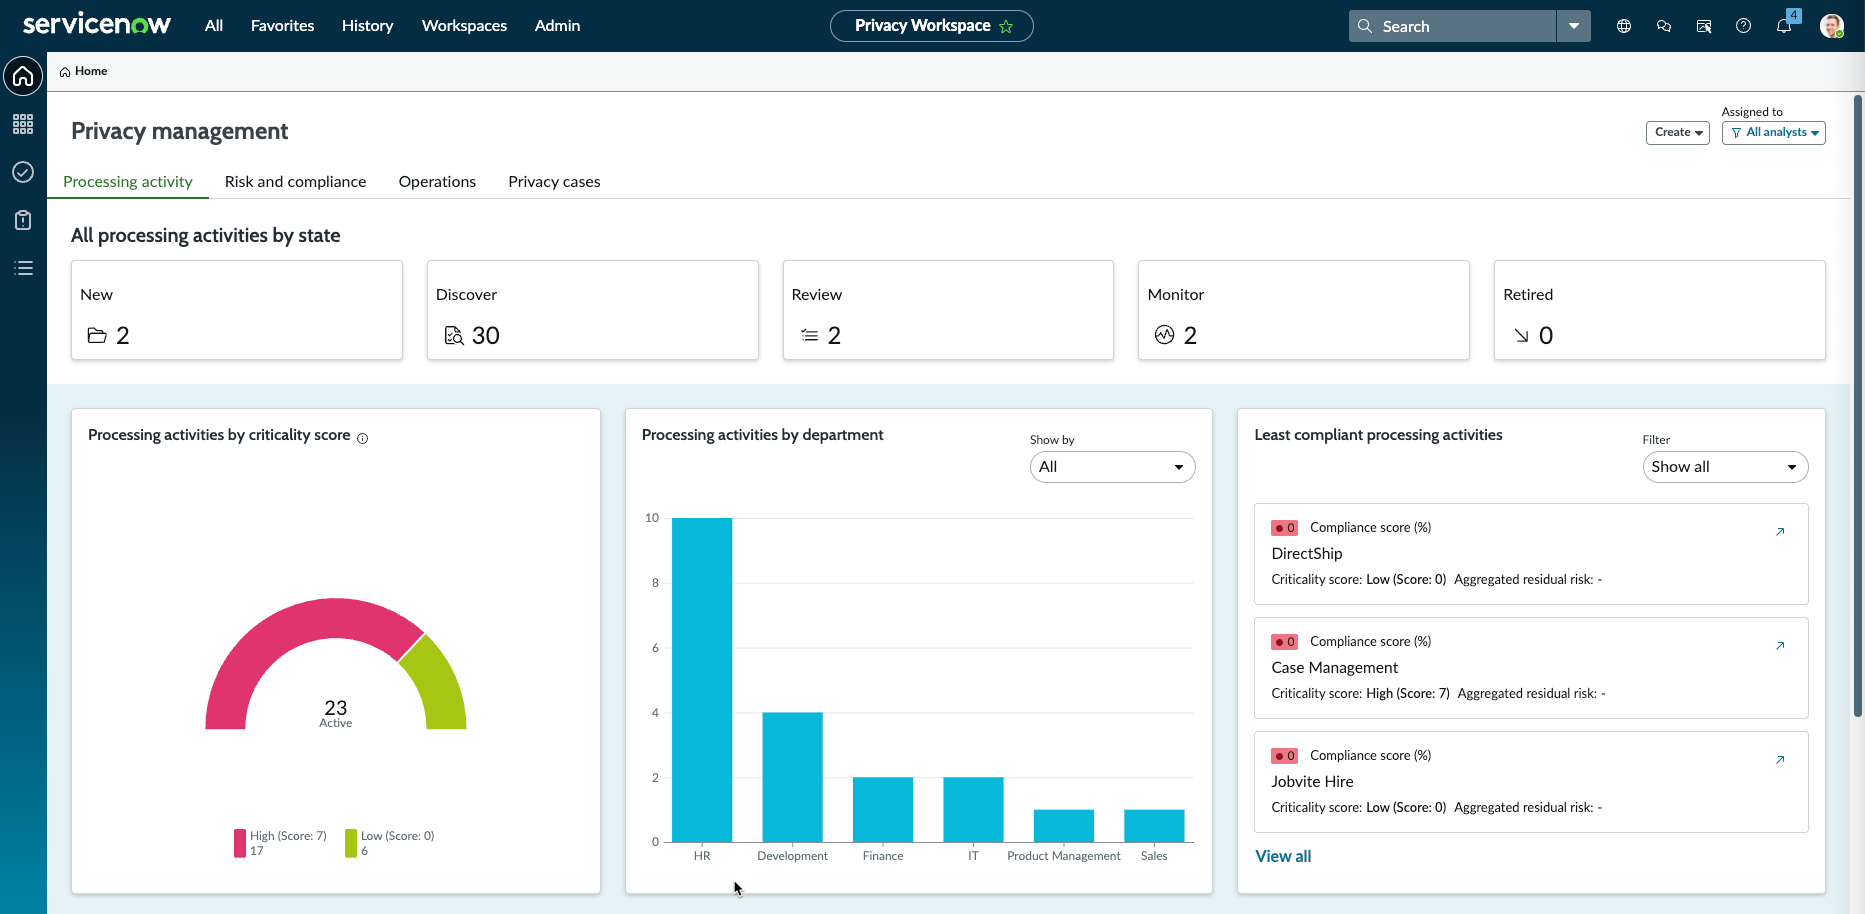This screenshot has width=1865, height=914.
Task: Click the Finance bar in department chart
Action: (x=883, y=810)
